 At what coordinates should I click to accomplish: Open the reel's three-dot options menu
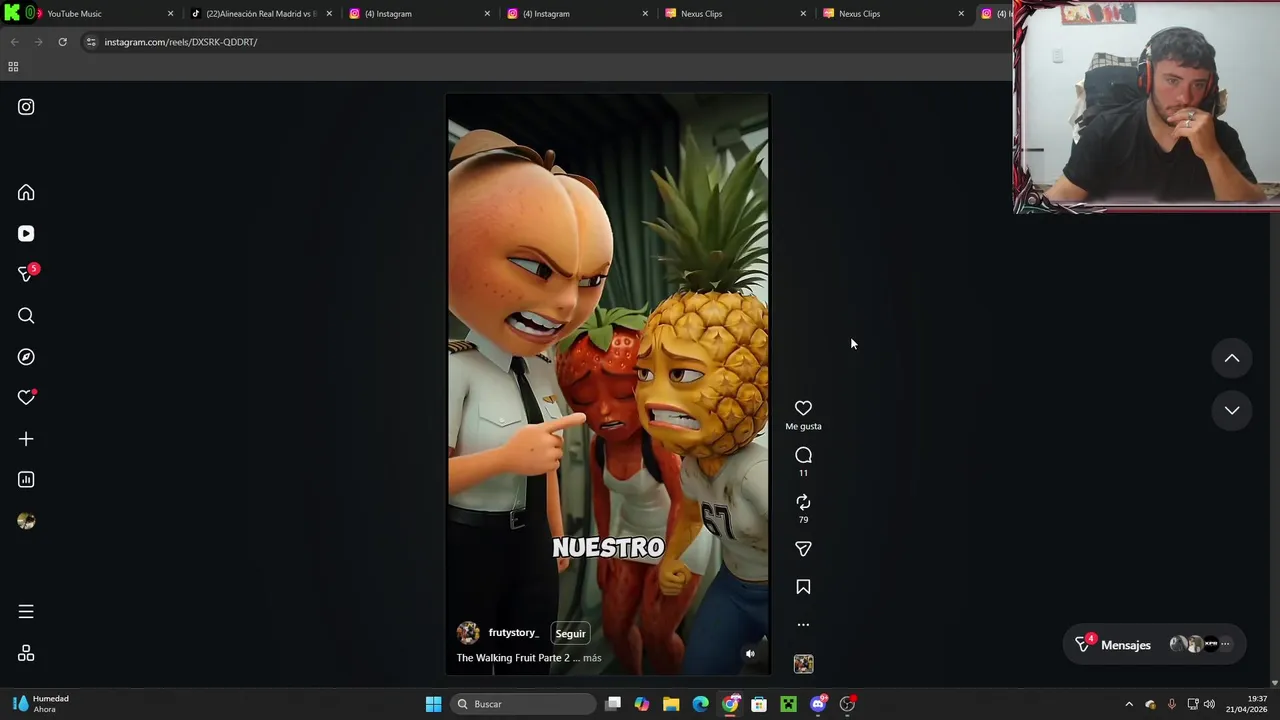[x=803, y=625]
